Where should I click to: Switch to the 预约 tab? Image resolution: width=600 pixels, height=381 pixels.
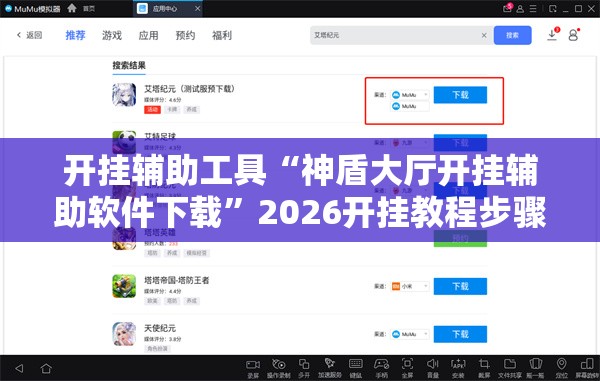(x=185, y=35)
